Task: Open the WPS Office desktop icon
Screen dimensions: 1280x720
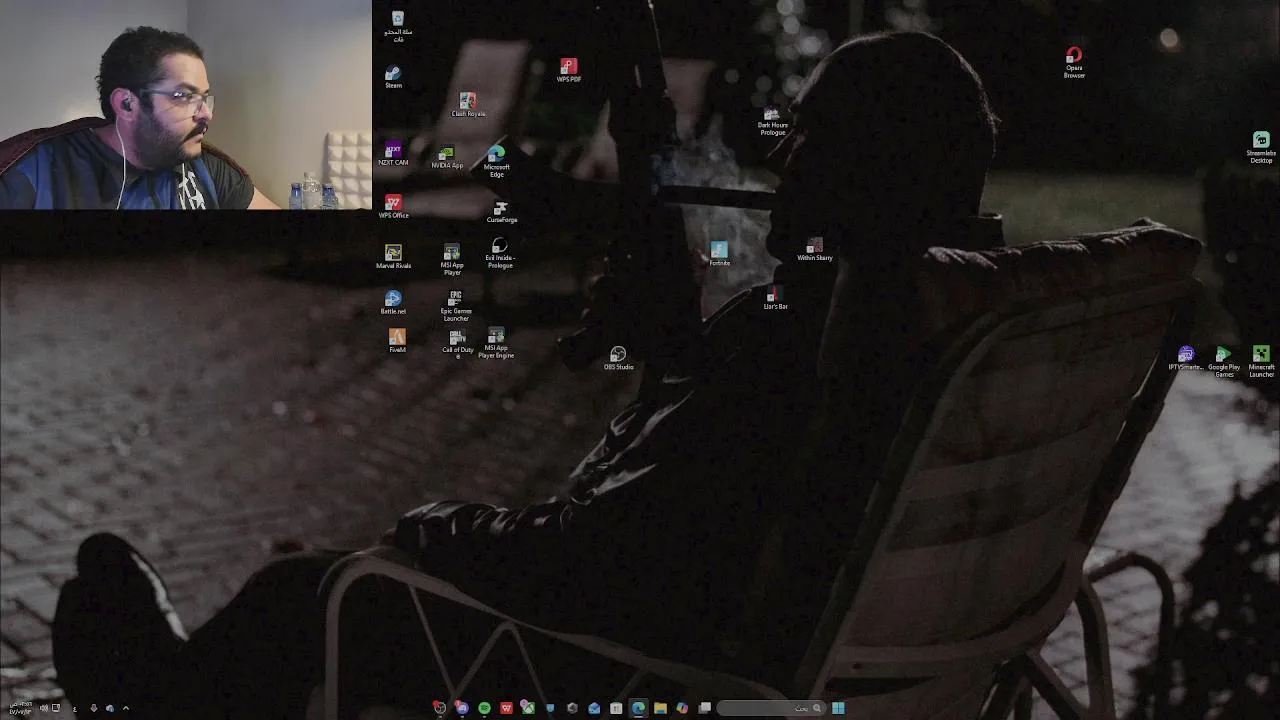Action: pos(393,207)
